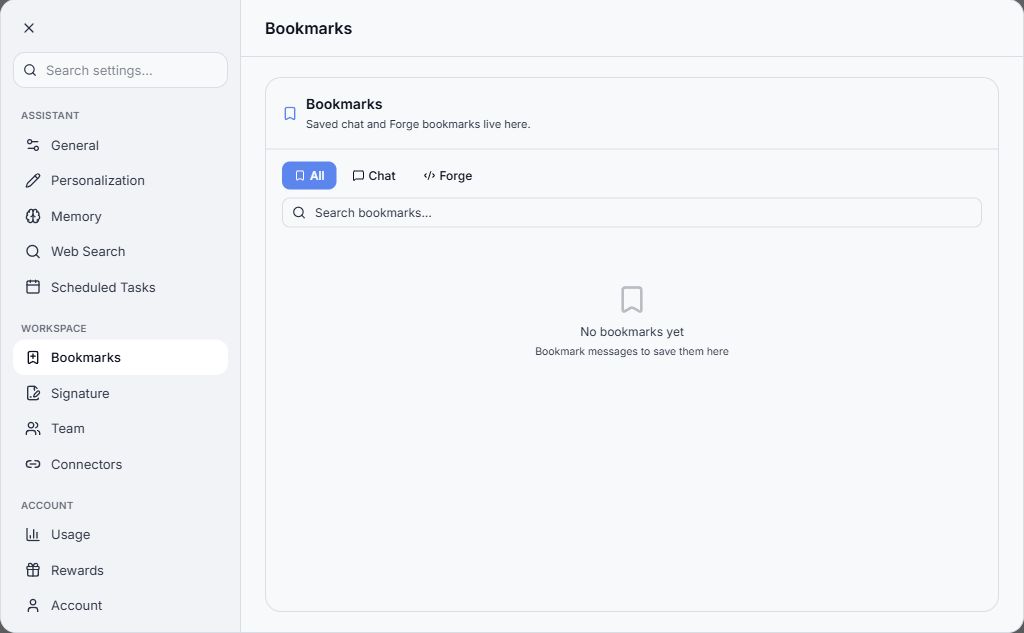Click the Connectors link icon
The height and width of the screenshot is (633, 1024).
click(x=33, y=464)
